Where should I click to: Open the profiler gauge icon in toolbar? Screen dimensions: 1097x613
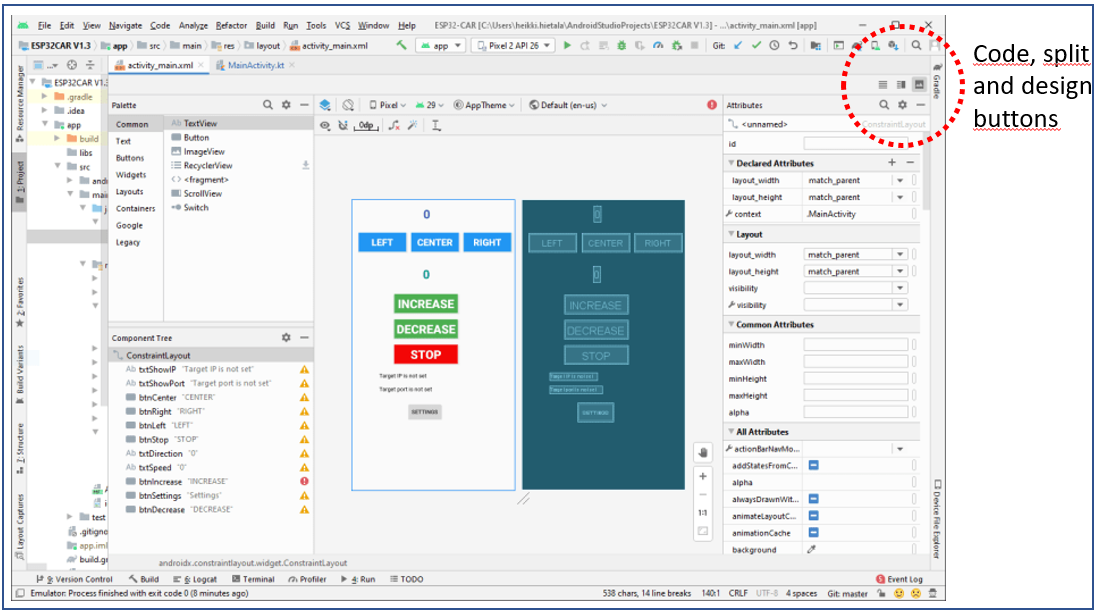[x=658, y=45]
